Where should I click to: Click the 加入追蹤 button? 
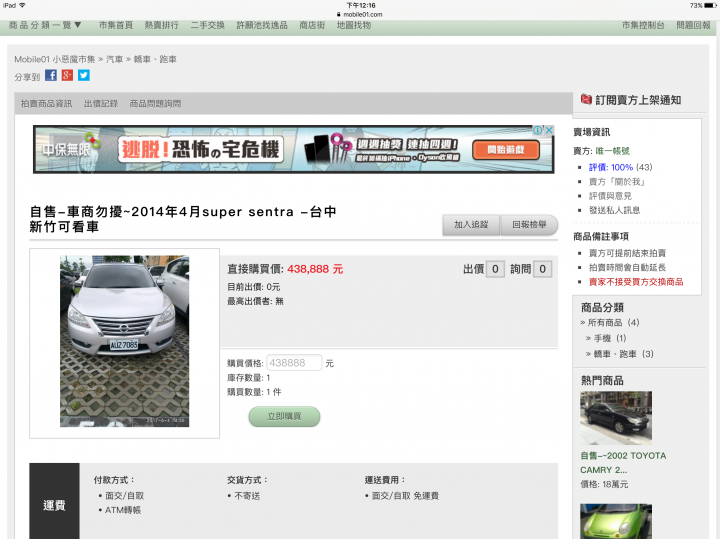(x=471, y=225)
